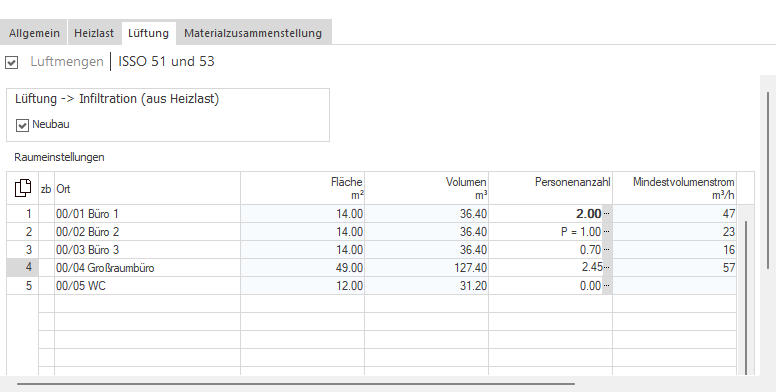This screenshot has height=392, width=776.
Task: Uncheck the Neubau checkbox
Action: point(22,125)
